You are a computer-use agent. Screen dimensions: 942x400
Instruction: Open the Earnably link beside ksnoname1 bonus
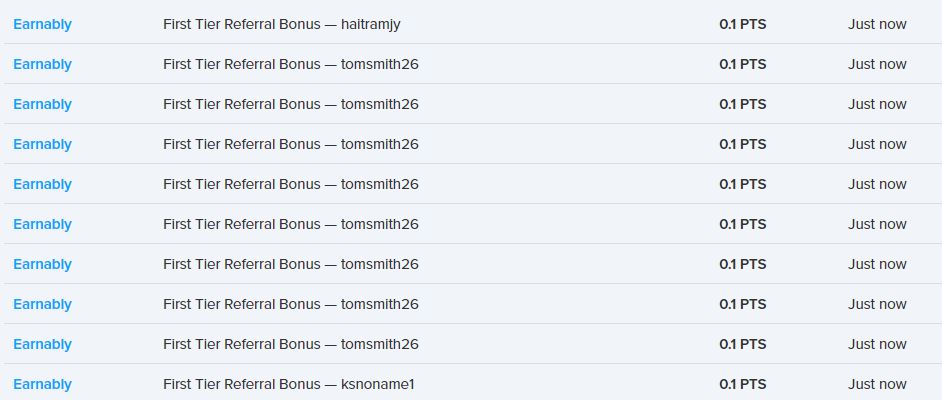[42, 384]
